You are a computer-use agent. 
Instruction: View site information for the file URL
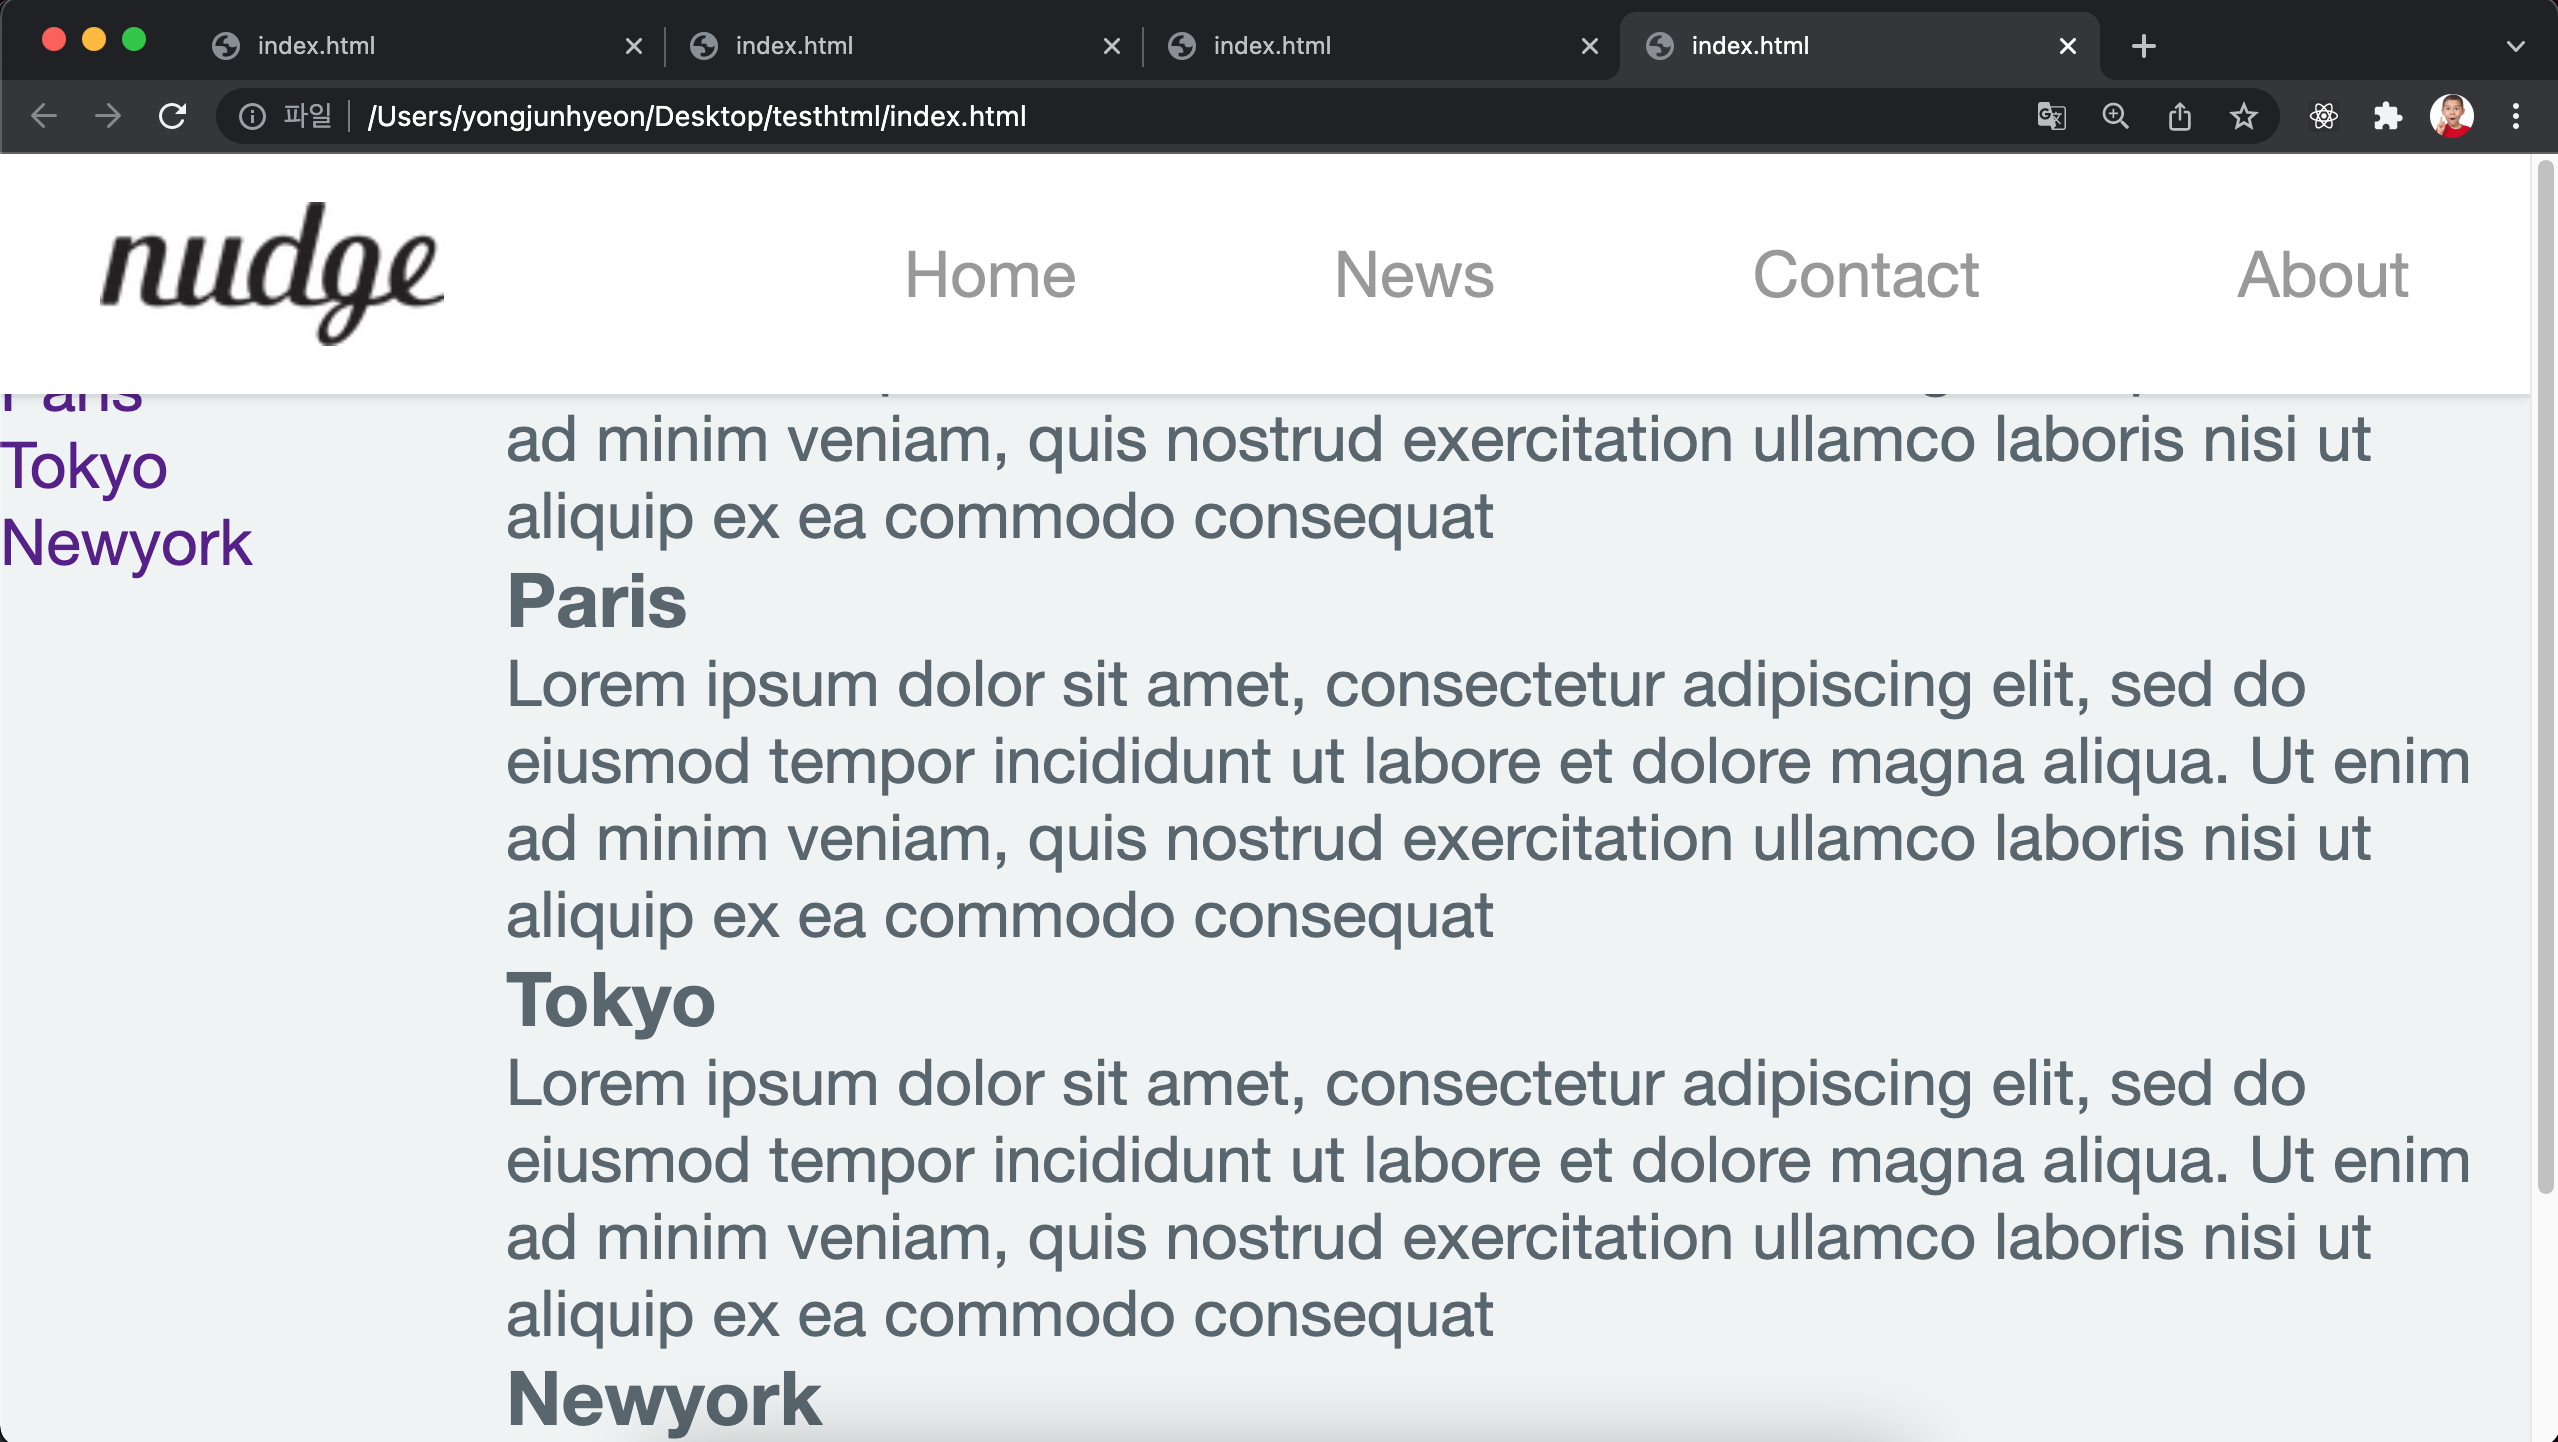click(x=253, y=116)
